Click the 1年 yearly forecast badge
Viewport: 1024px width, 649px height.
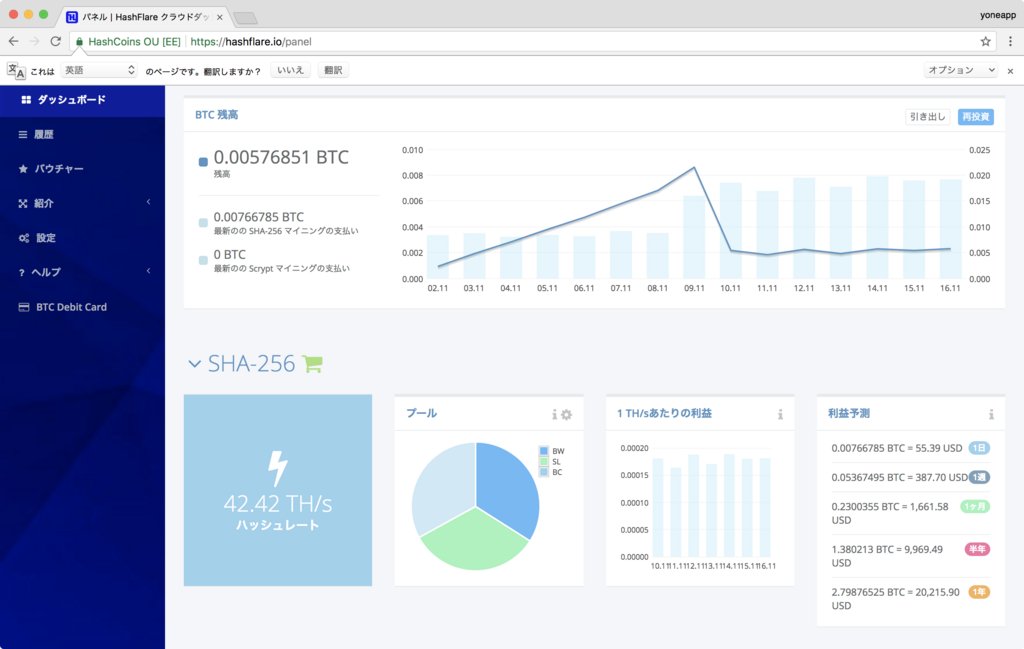pyautogui.click(x=979, y=592)
